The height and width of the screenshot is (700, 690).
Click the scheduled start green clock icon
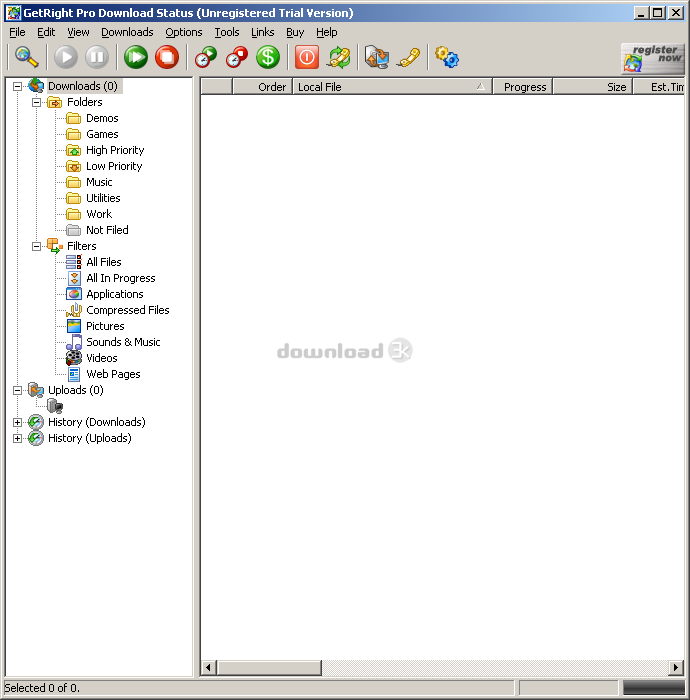(206, 57)
